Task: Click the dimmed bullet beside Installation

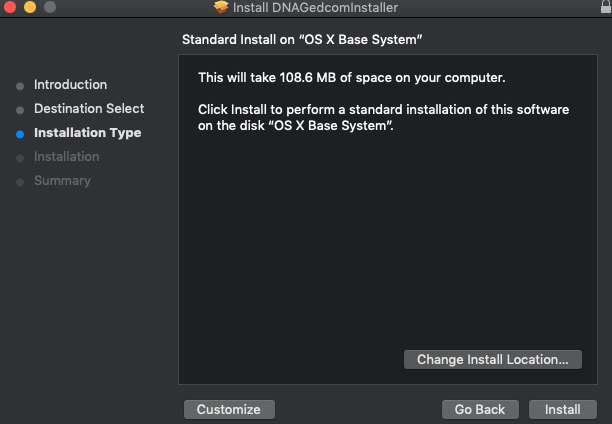Action: click(20, 157)
